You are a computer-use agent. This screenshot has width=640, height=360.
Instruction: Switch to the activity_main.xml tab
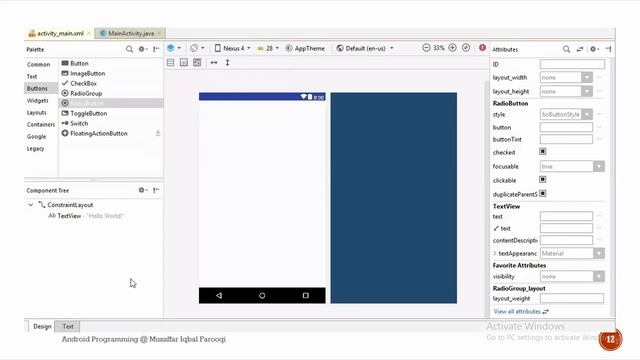click(x=60, y=33)
